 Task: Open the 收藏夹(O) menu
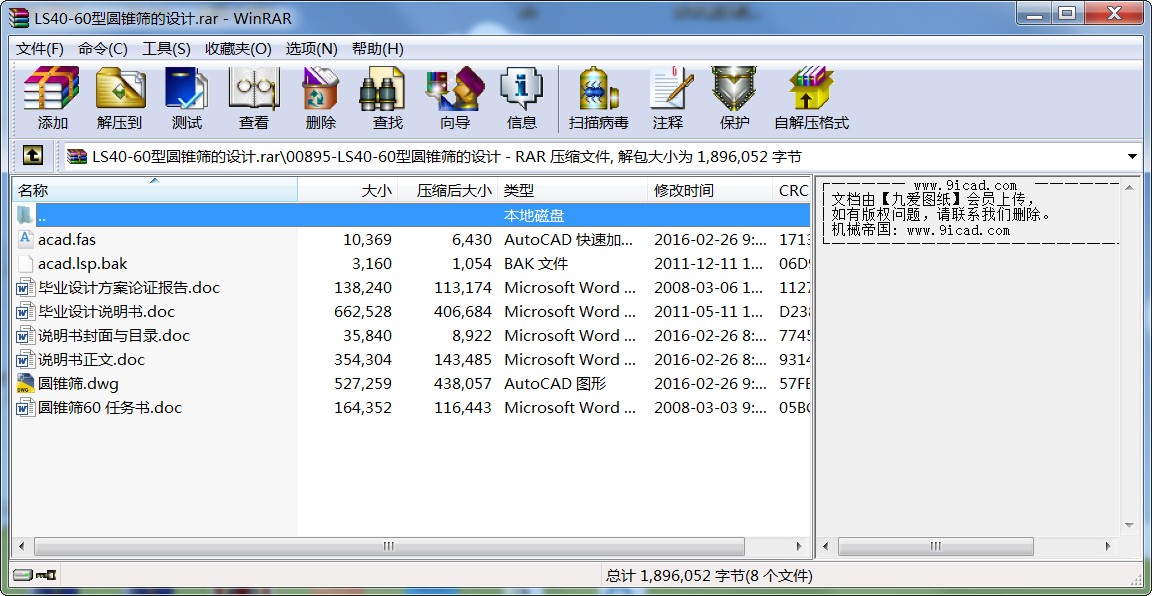tap(238, 49)
